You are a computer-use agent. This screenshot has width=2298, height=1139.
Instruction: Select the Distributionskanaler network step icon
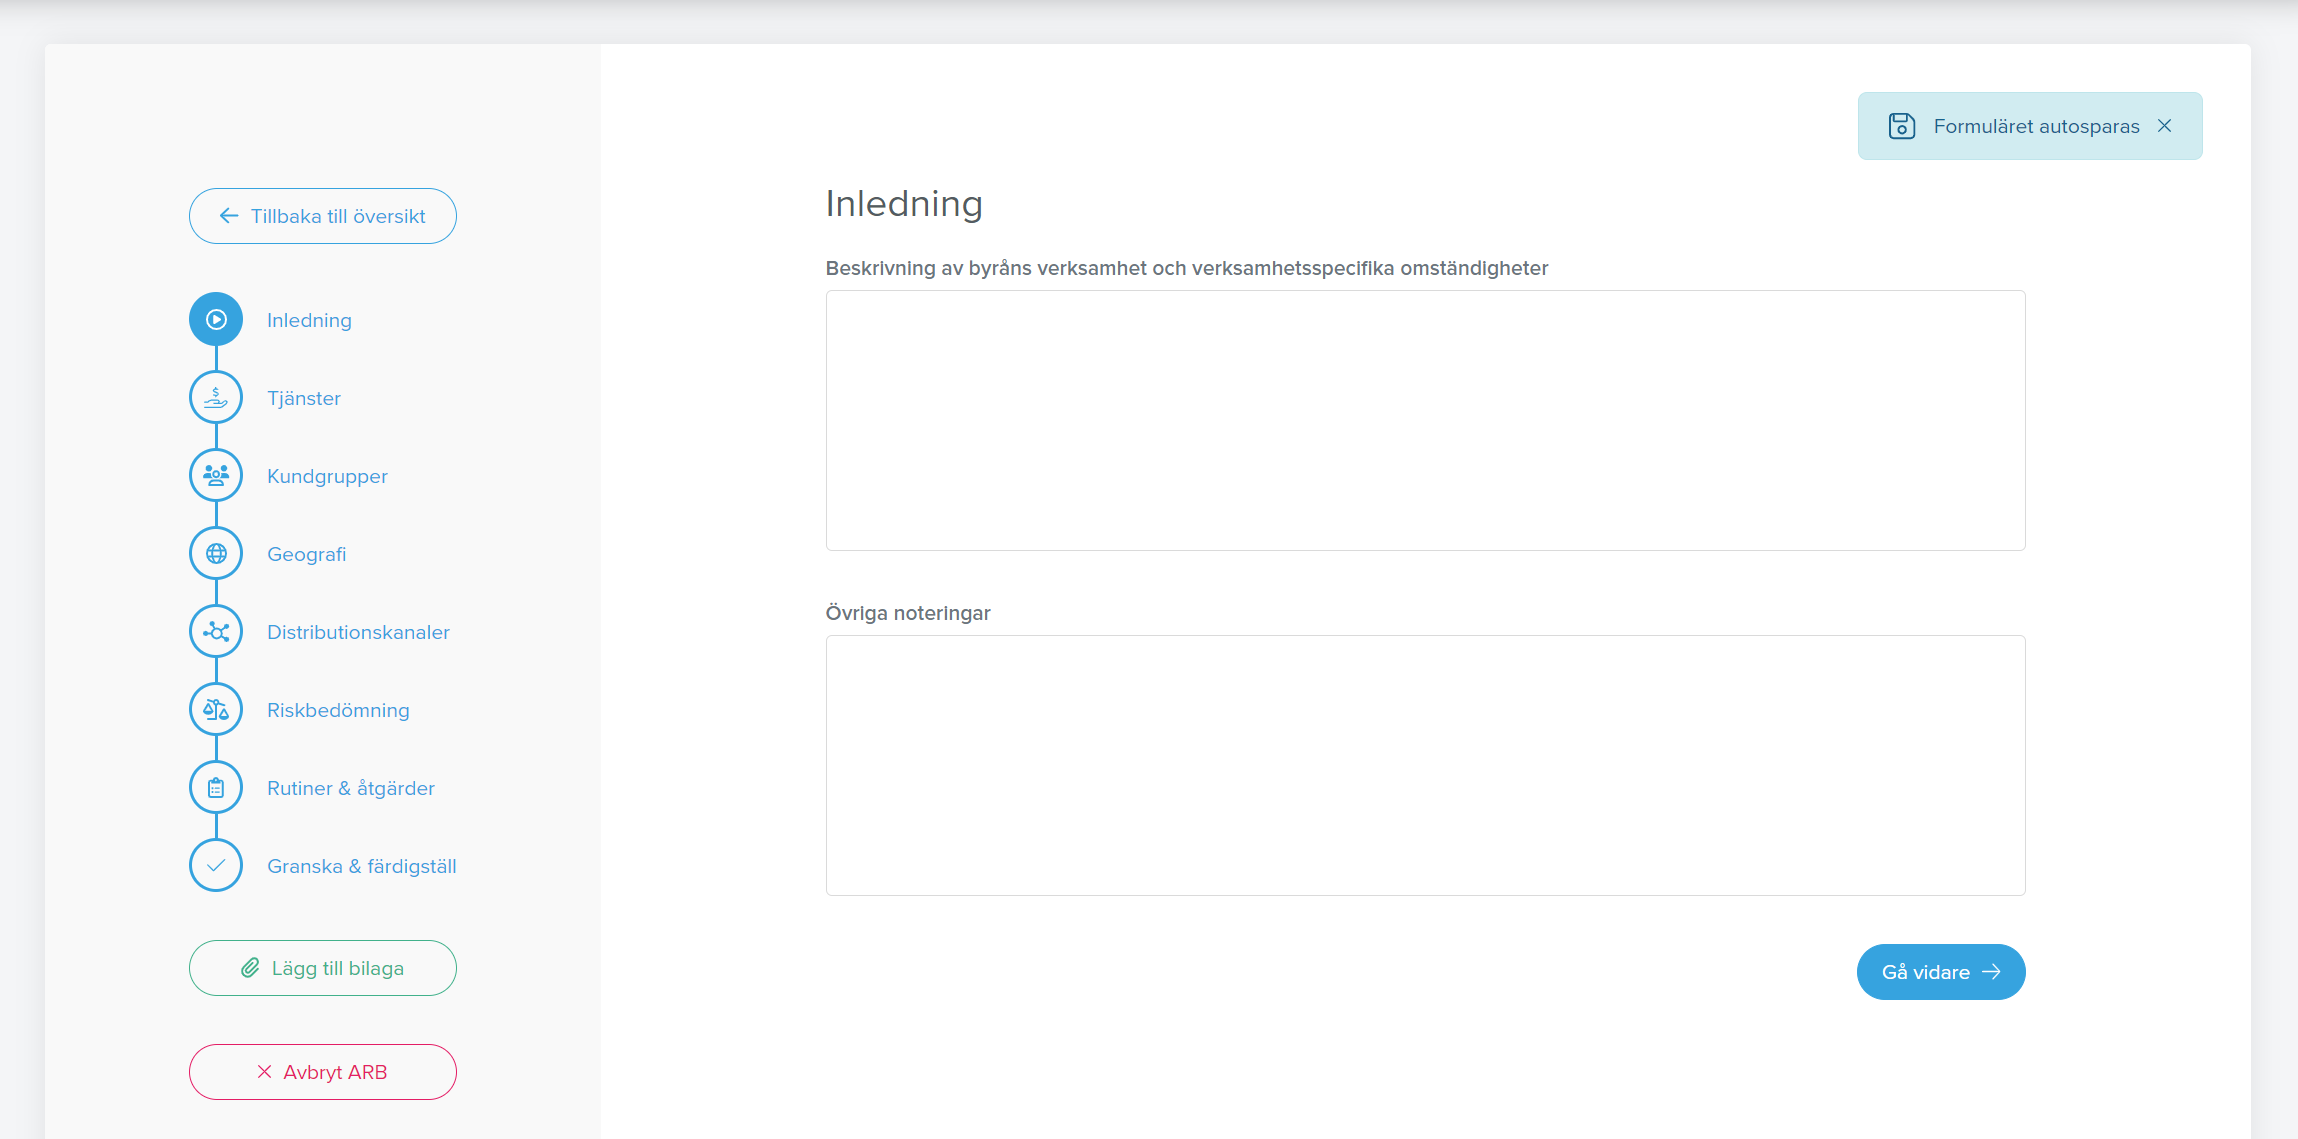216,632
